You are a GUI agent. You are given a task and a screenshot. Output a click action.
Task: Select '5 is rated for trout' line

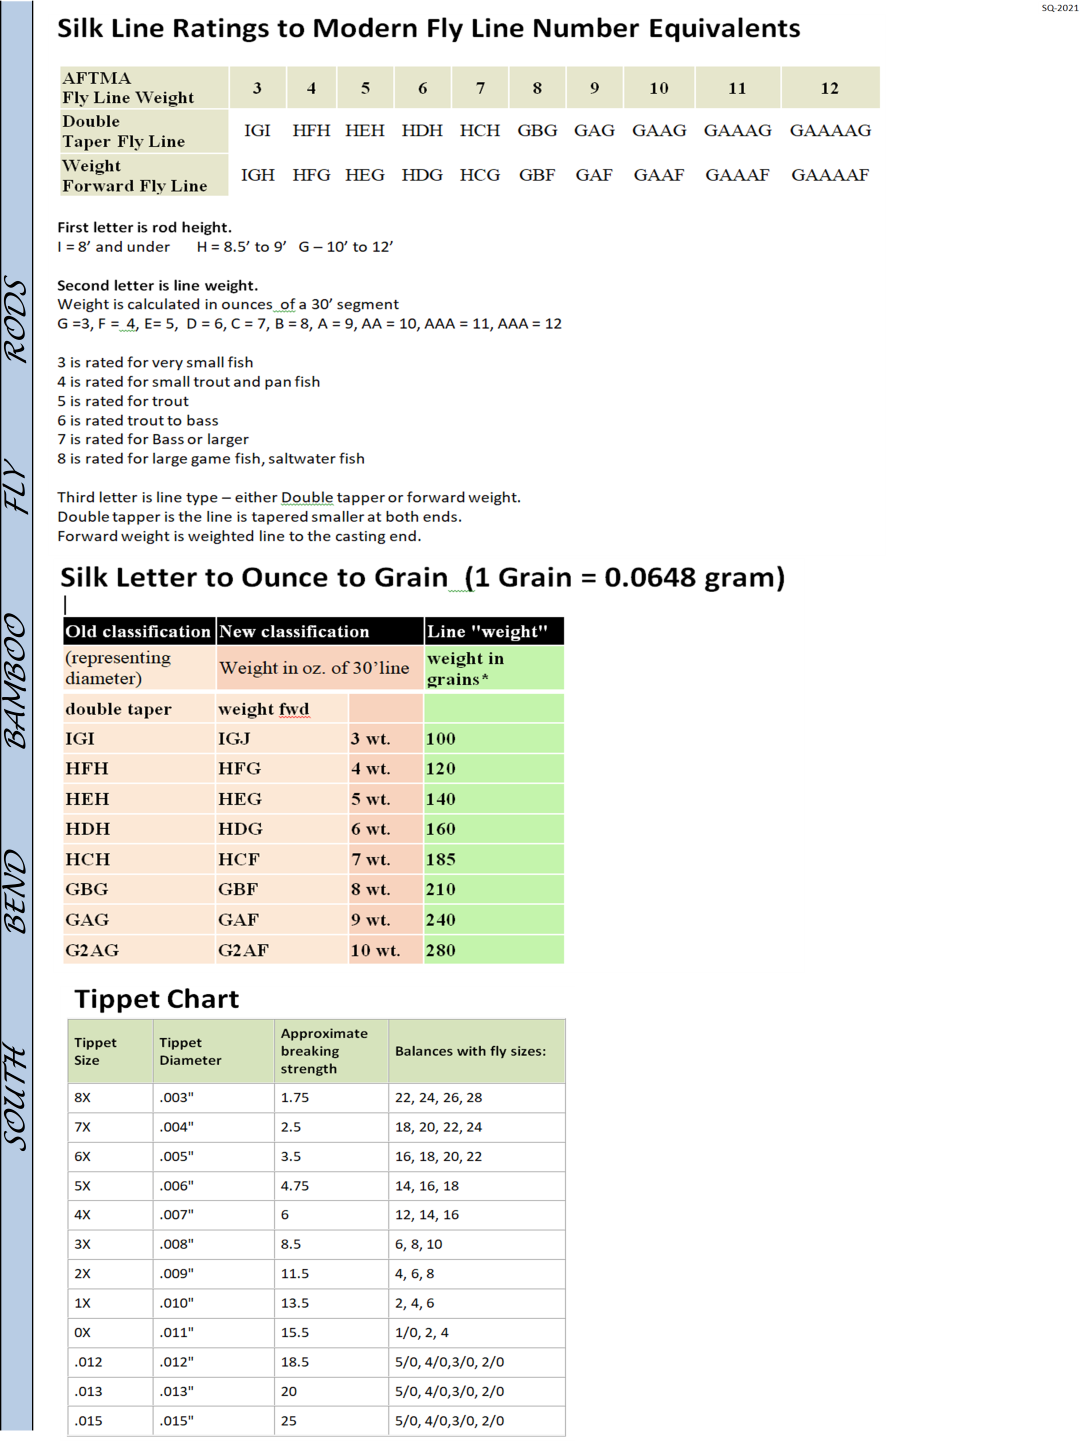[123, 401]
